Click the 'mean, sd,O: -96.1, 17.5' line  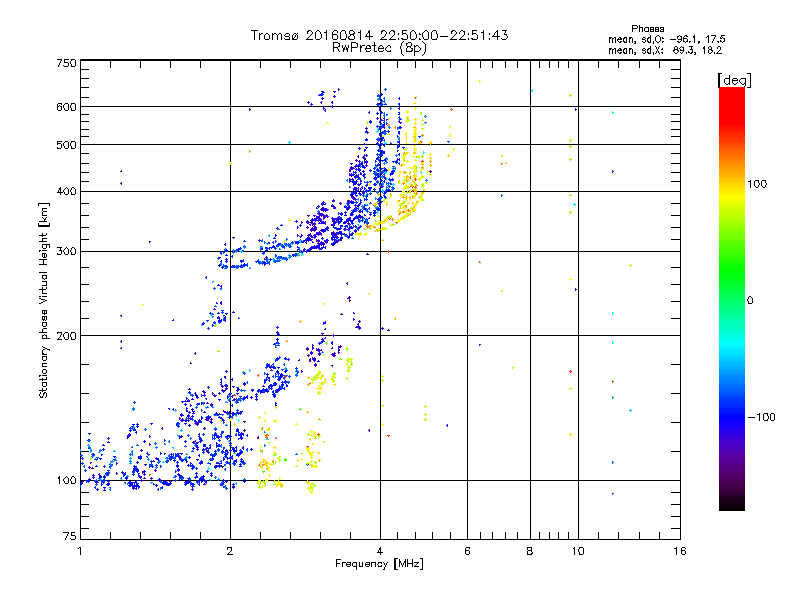pos(666,39)
